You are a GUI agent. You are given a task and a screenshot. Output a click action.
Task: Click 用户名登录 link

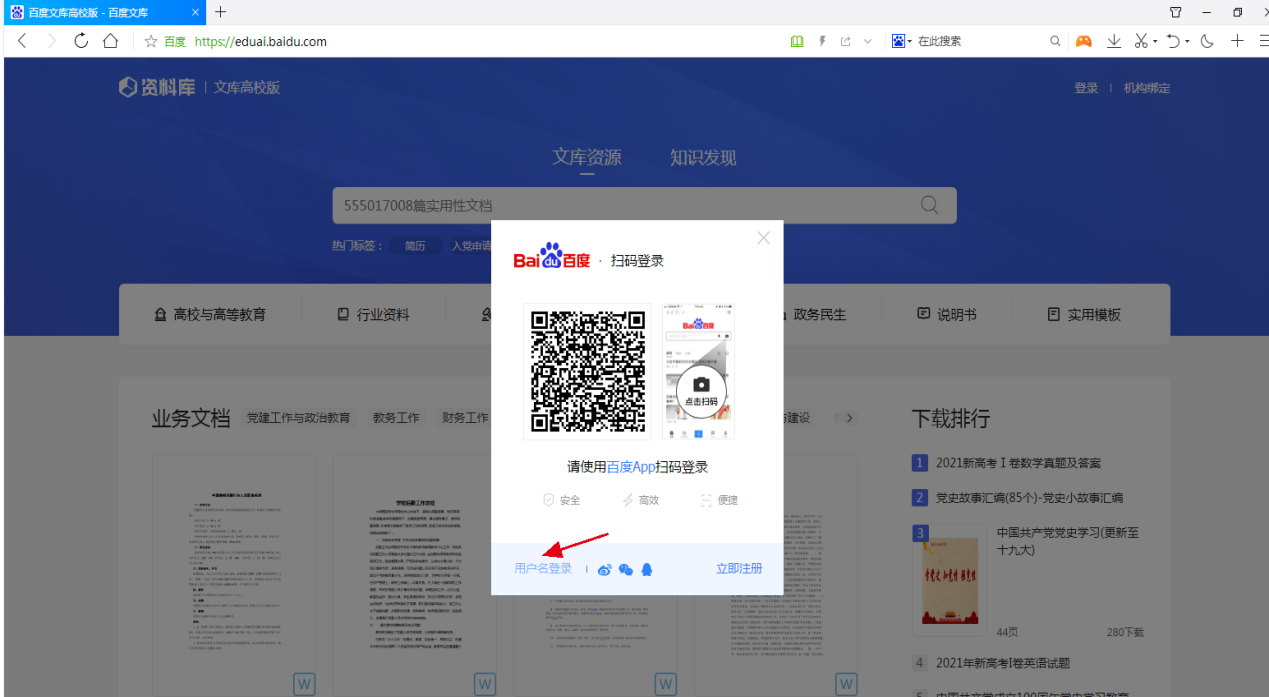[x=543, y=569]
